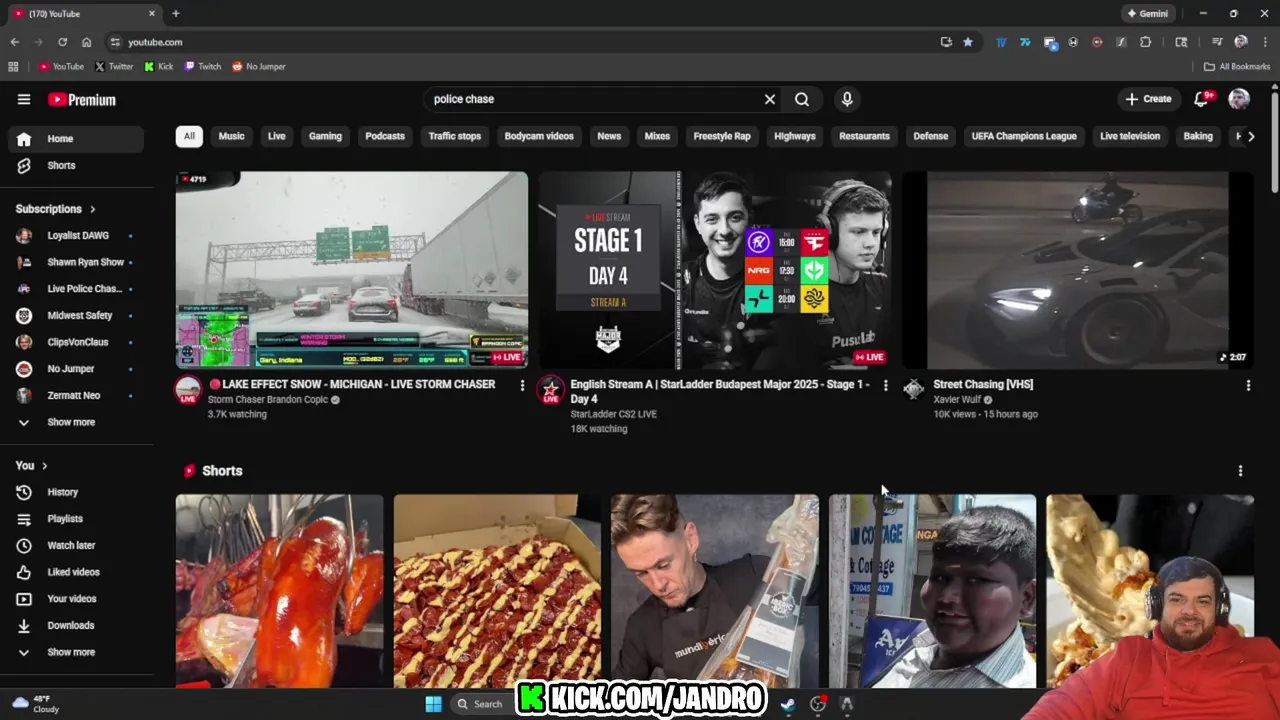
Task: Open Windows Start menu
Action: tap(433, 704)
